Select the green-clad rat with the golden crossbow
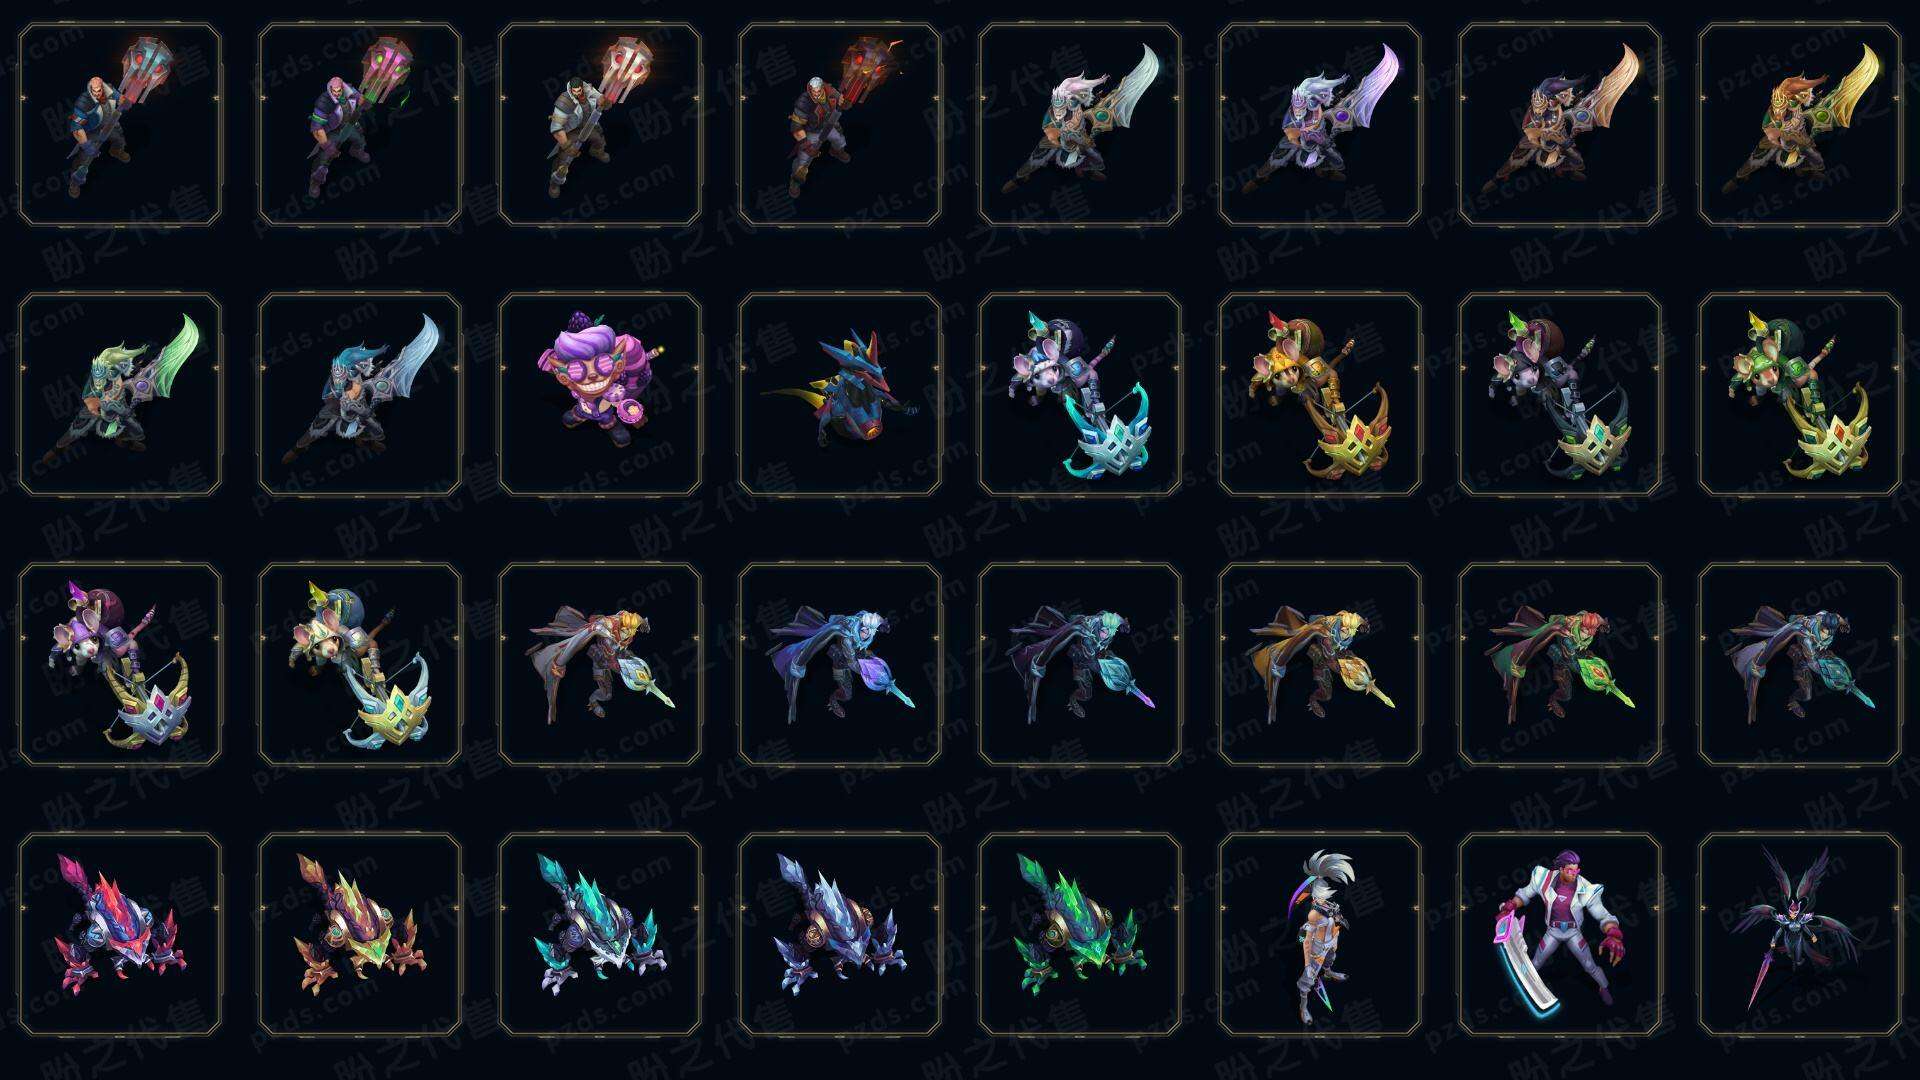Screen dimensions: 1920x1080 [1800, 394]
